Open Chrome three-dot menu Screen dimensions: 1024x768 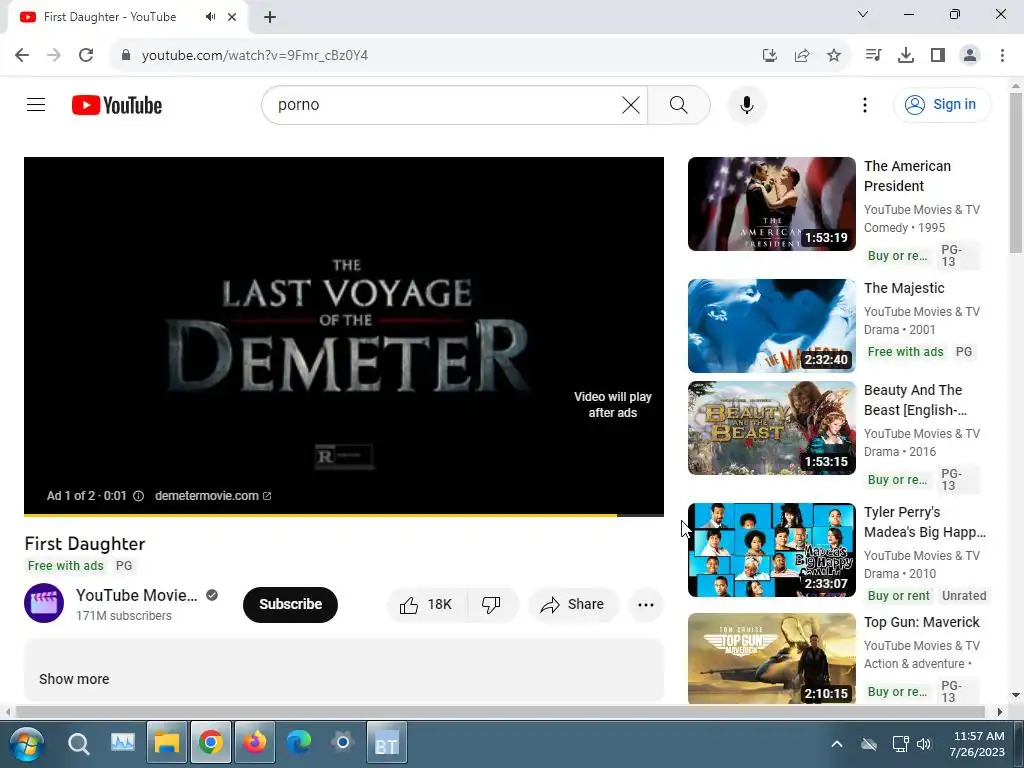click(1002, 56)
